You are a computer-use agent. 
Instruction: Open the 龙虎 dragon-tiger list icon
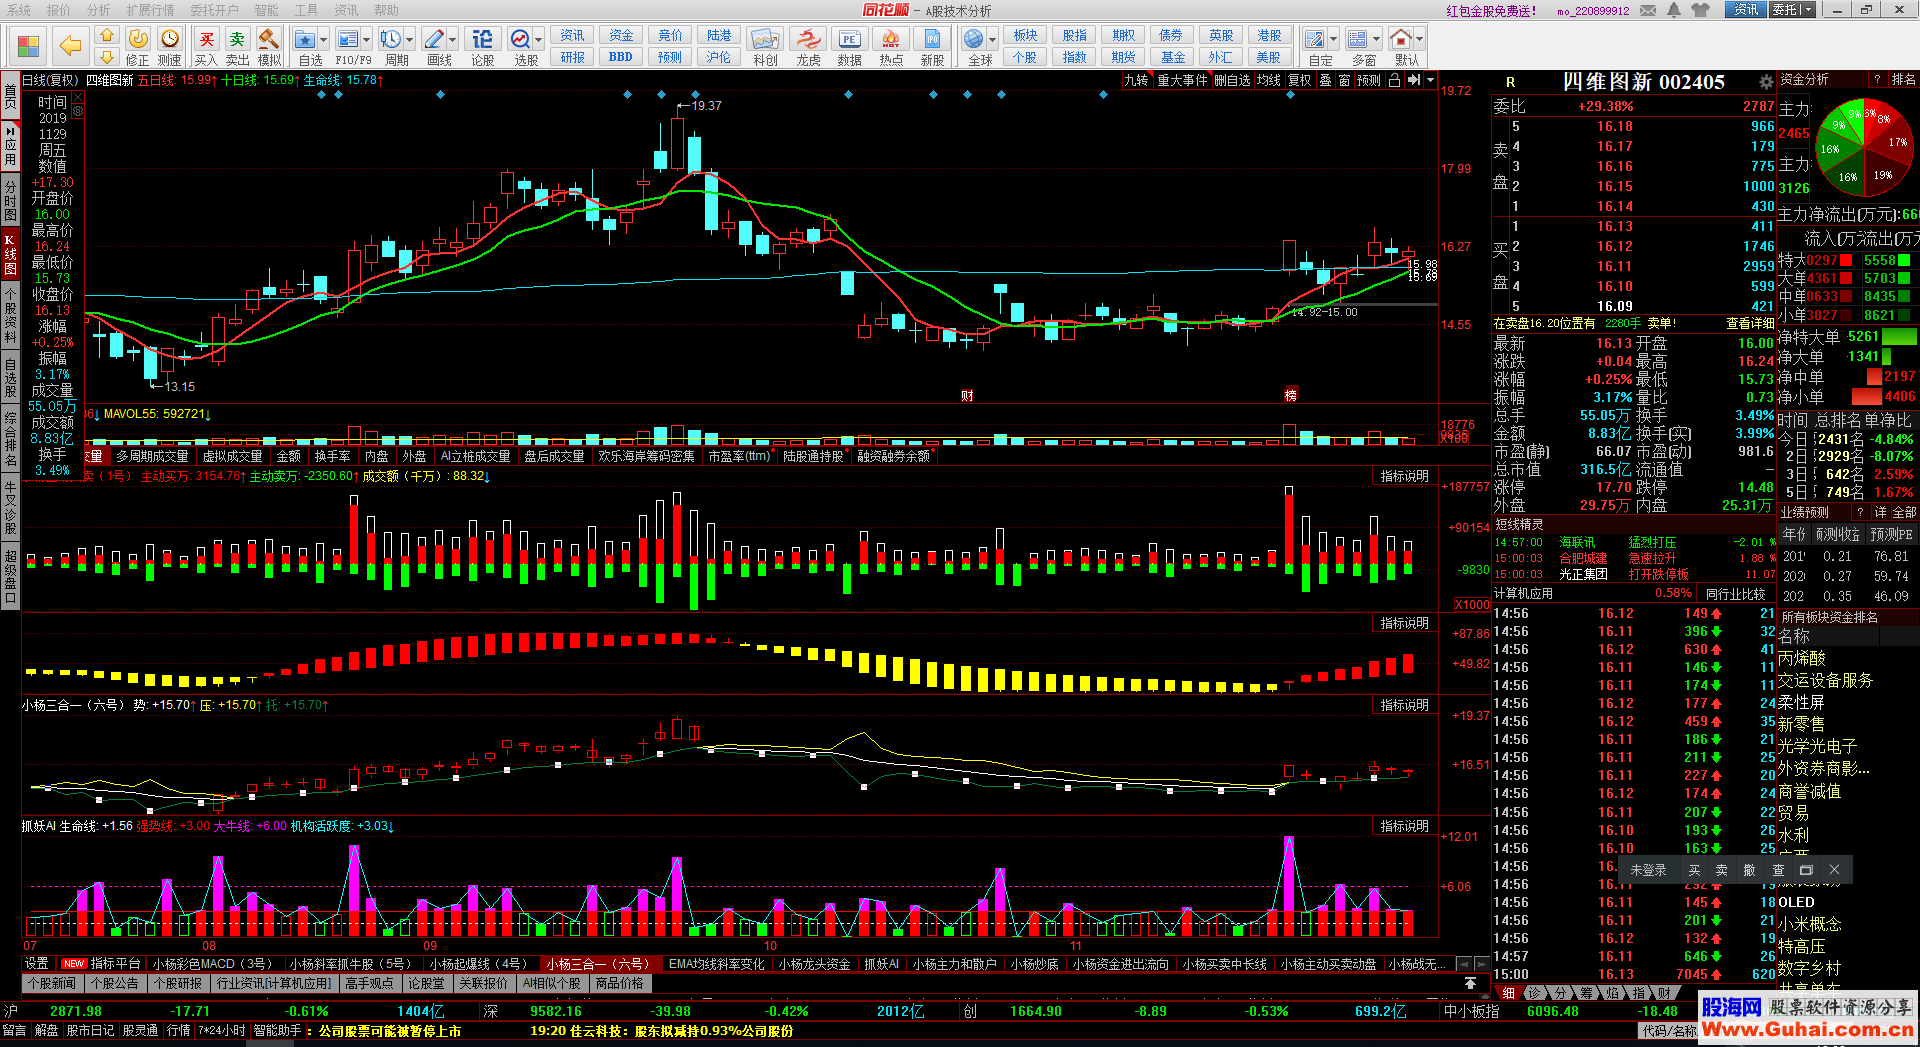coord(808,47)
